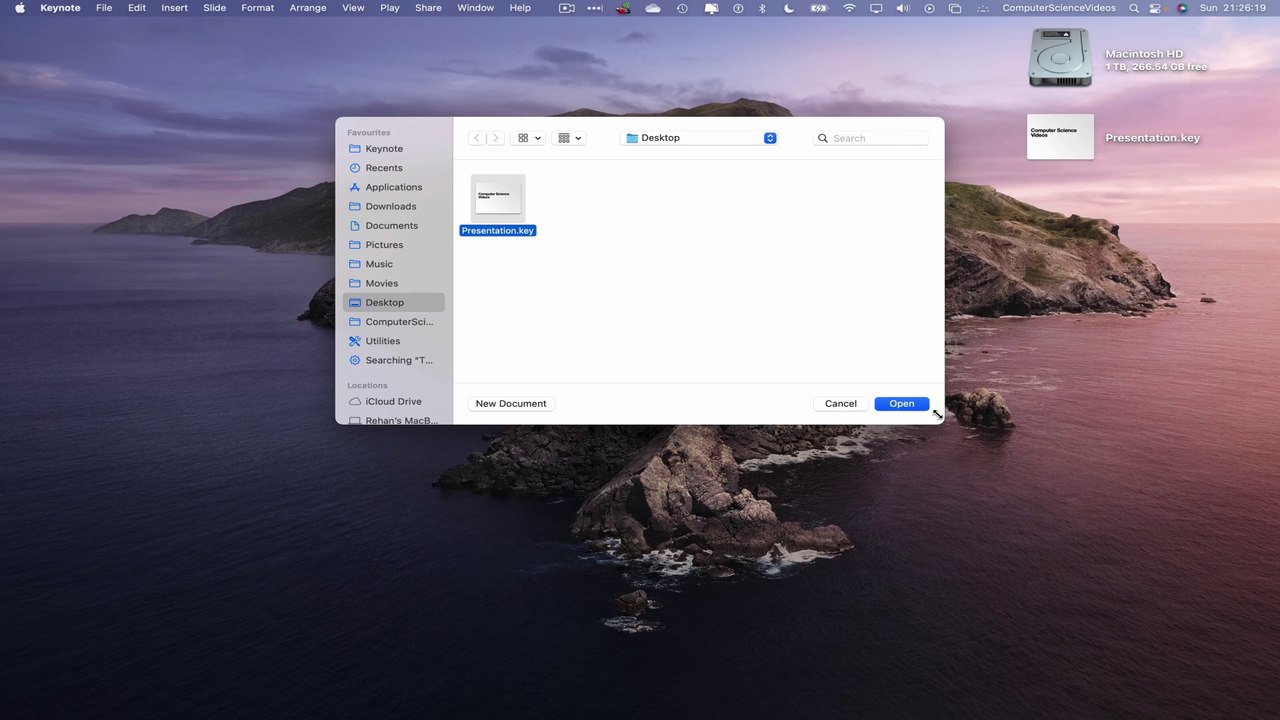Click the clock showing Sun 21:26:19
The height and width of the screenshot is (720, 1280).
coord(1232,8)
